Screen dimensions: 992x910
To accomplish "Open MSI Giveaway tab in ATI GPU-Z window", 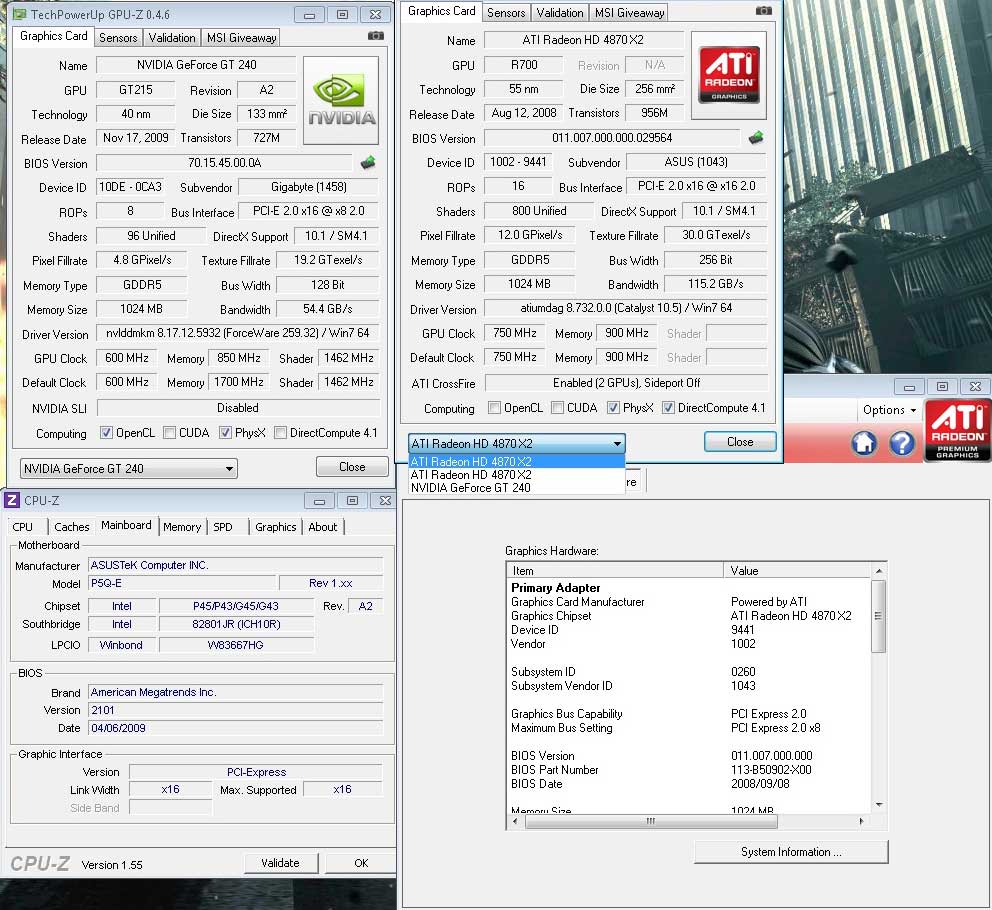I will pyautogui.click(x=629, y=12).
